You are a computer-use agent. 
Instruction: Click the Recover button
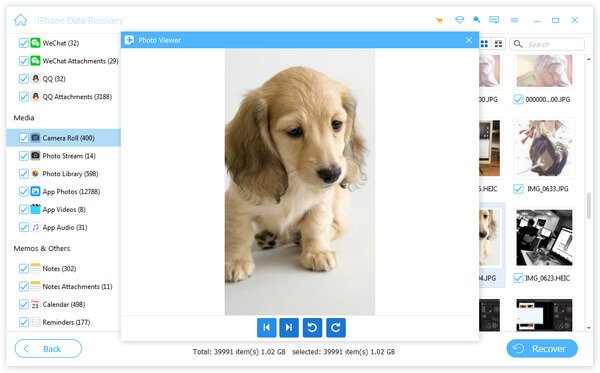(x=542, y=349)
